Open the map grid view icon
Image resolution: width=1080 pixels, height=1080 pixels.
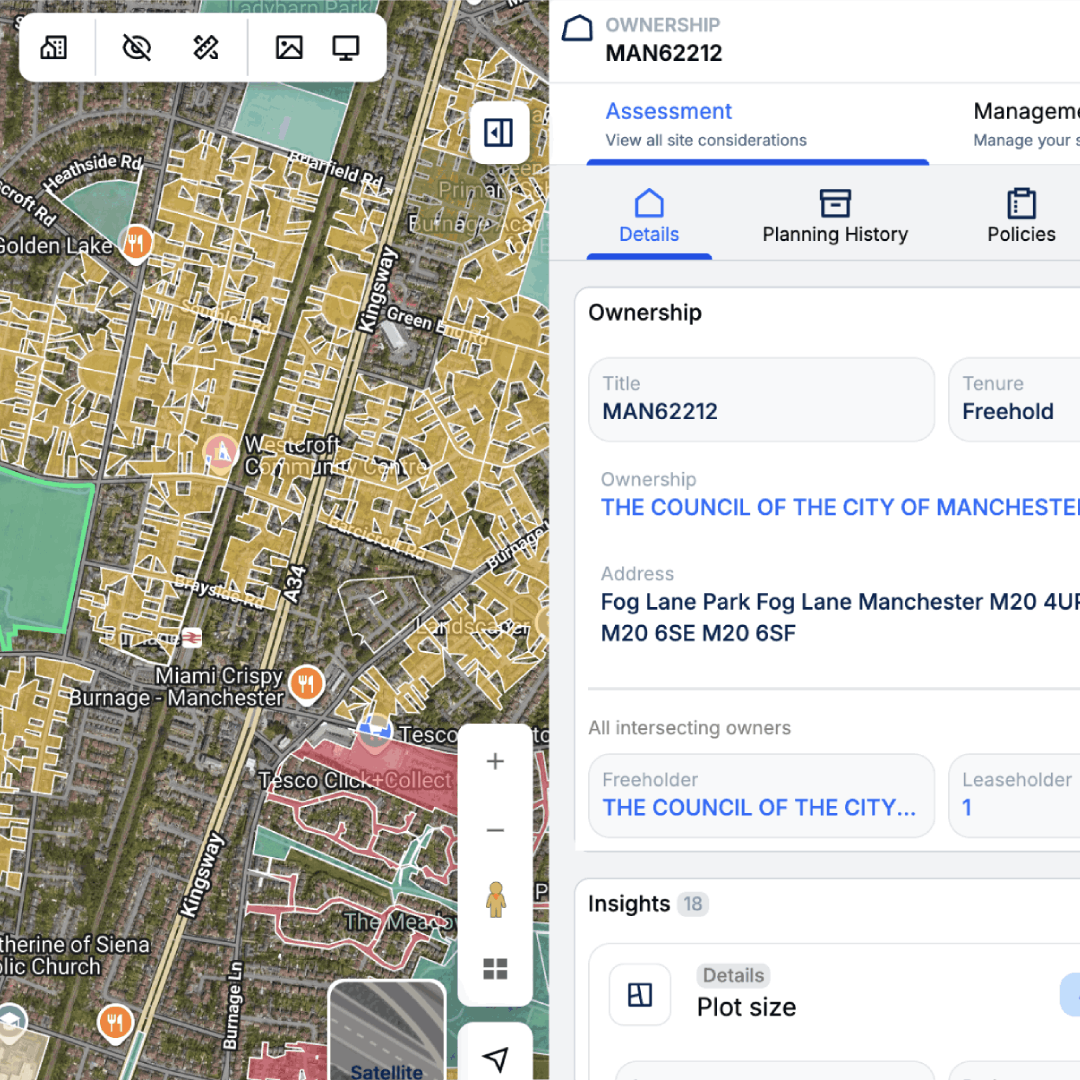[495, 969]
